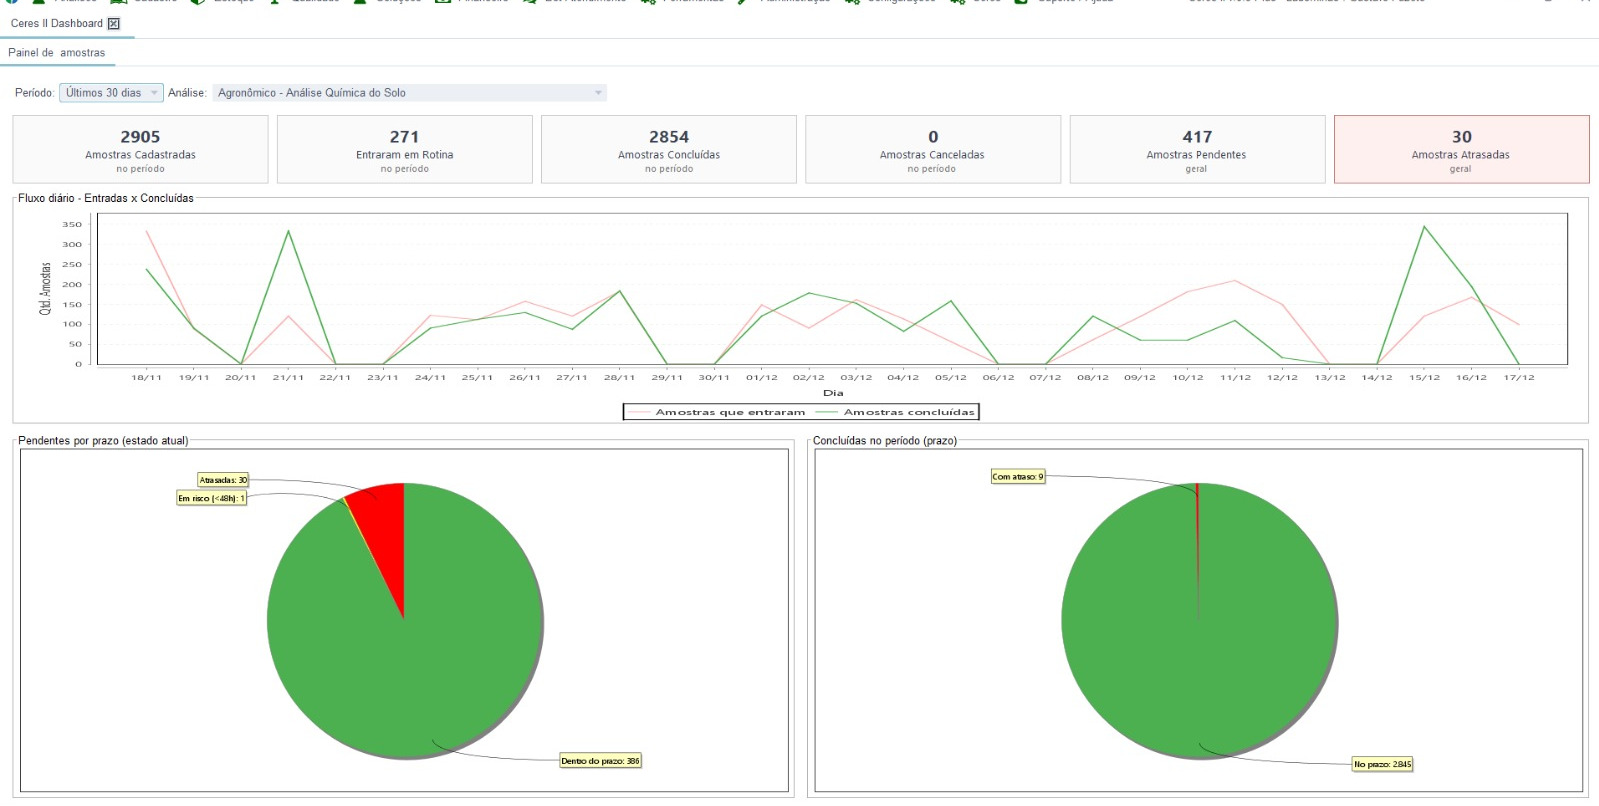Viewport: 1599px width, 806px height.
Task: Click the Amostras Canceladas card
Action: [x=932, y=150]
